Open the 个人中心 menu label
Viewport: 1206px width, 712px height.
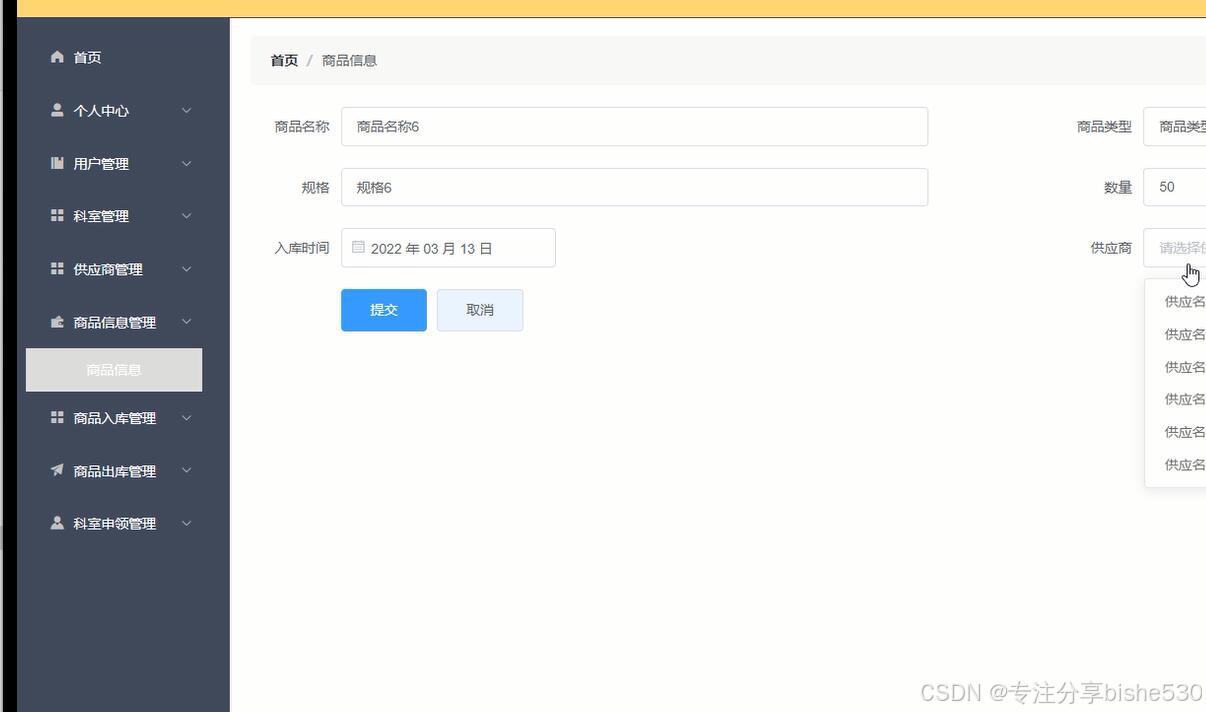coord(101,111)
